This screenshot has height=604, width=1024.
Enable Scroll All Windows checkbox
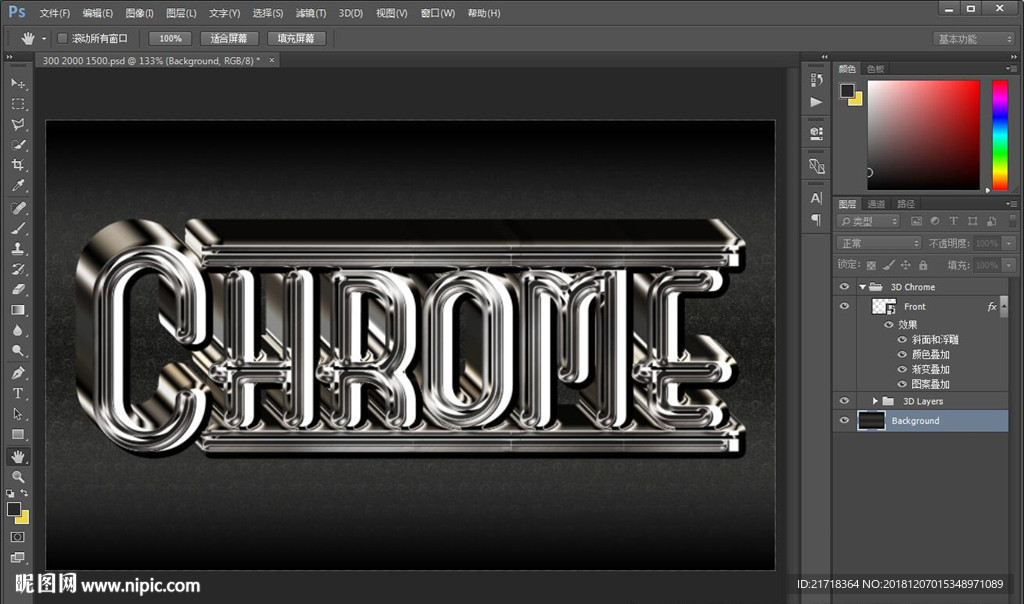pyautogui.click(x=63, y=39)
